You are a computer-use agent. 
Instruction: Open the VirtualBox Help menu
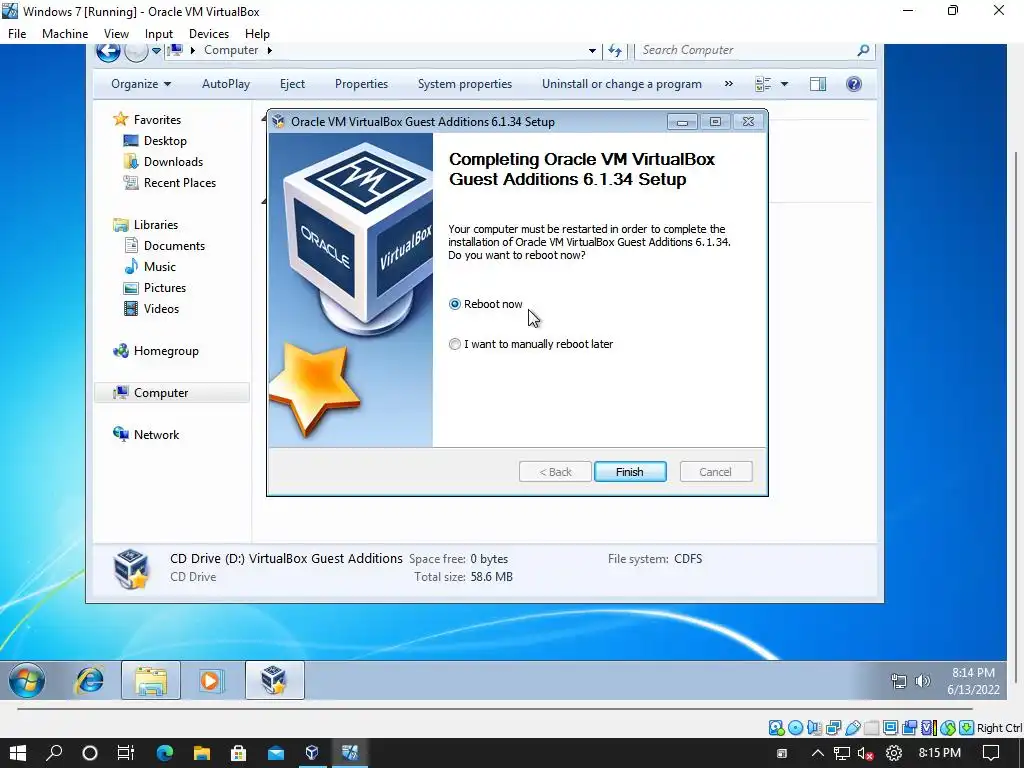[257, 34]
